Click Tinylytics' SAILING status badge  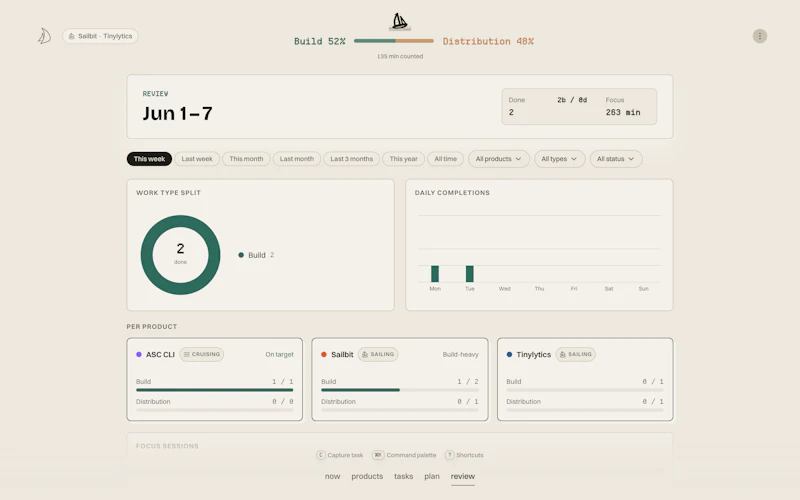coord(576,354)
